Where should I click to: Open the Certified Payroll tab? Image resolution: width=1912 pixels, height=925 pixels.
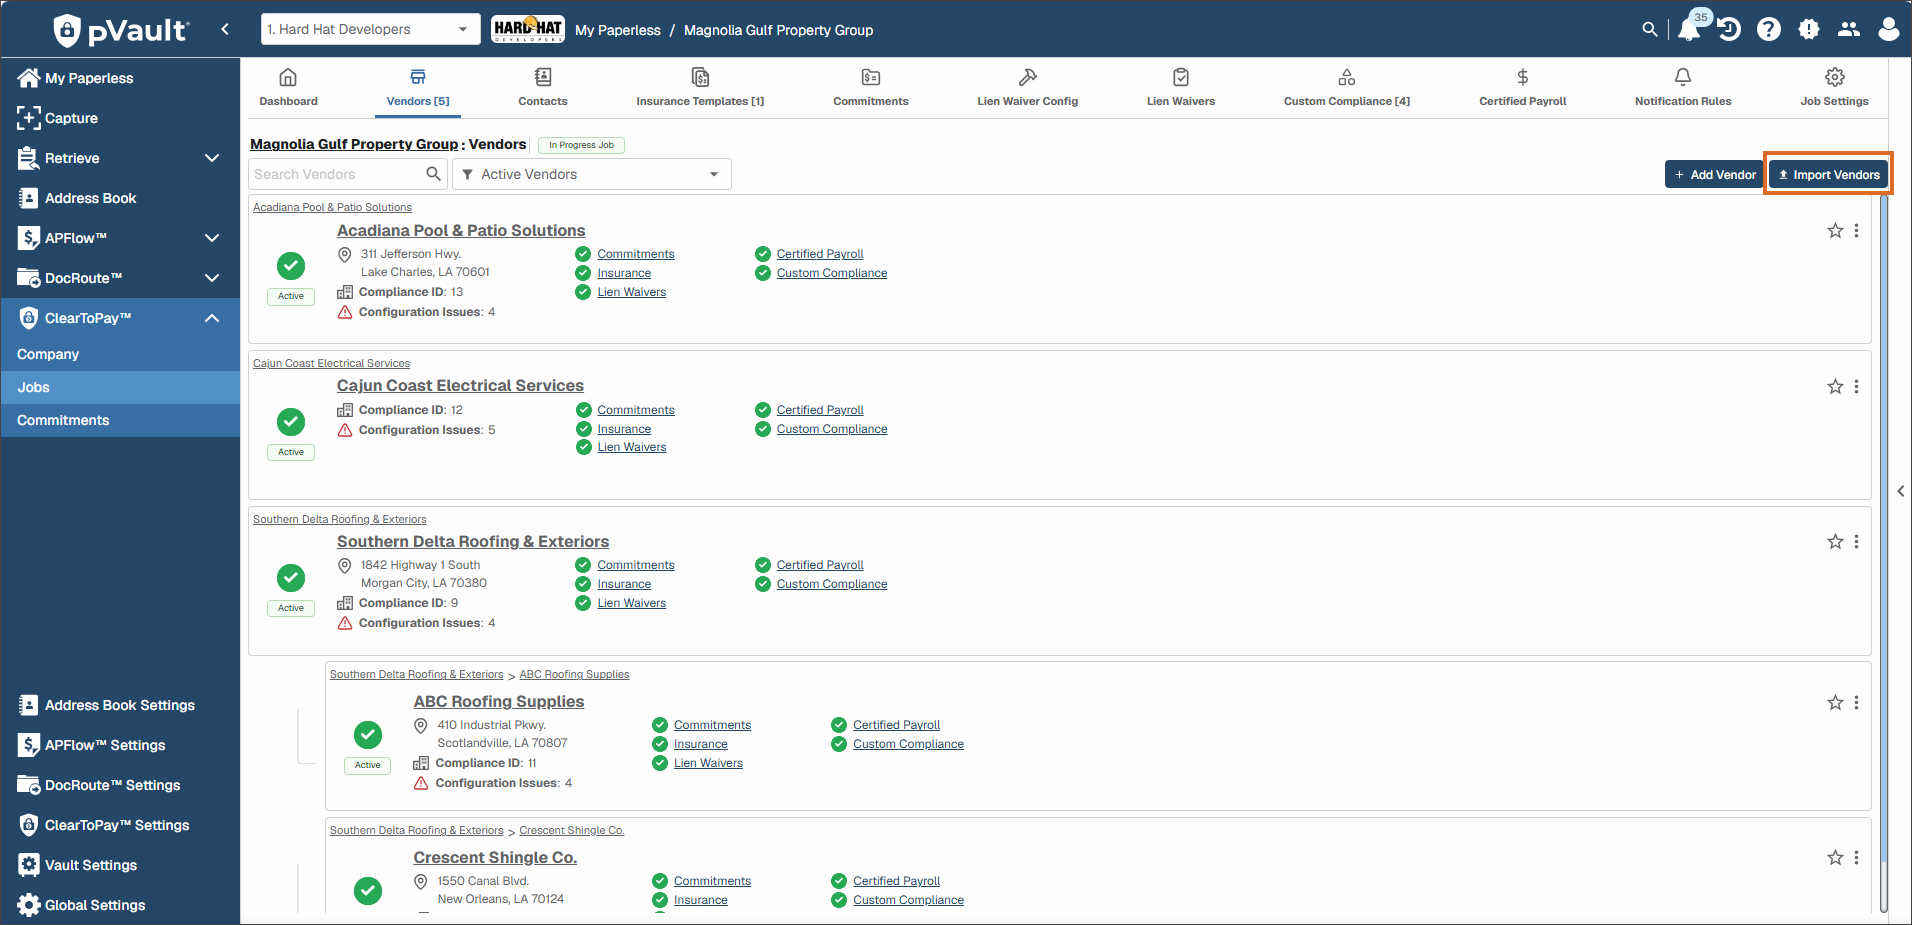click(1523, 87)
